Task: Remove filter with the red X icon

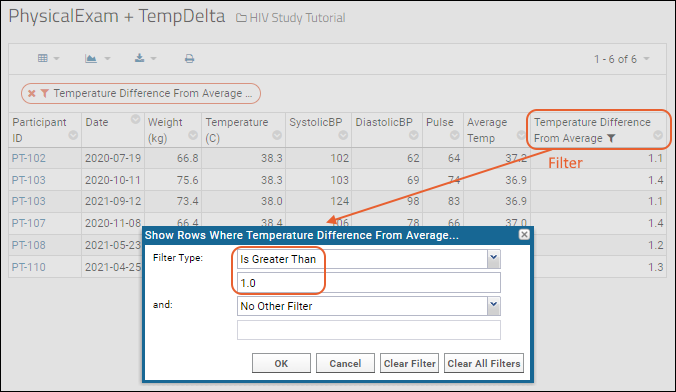Action: 31,93
